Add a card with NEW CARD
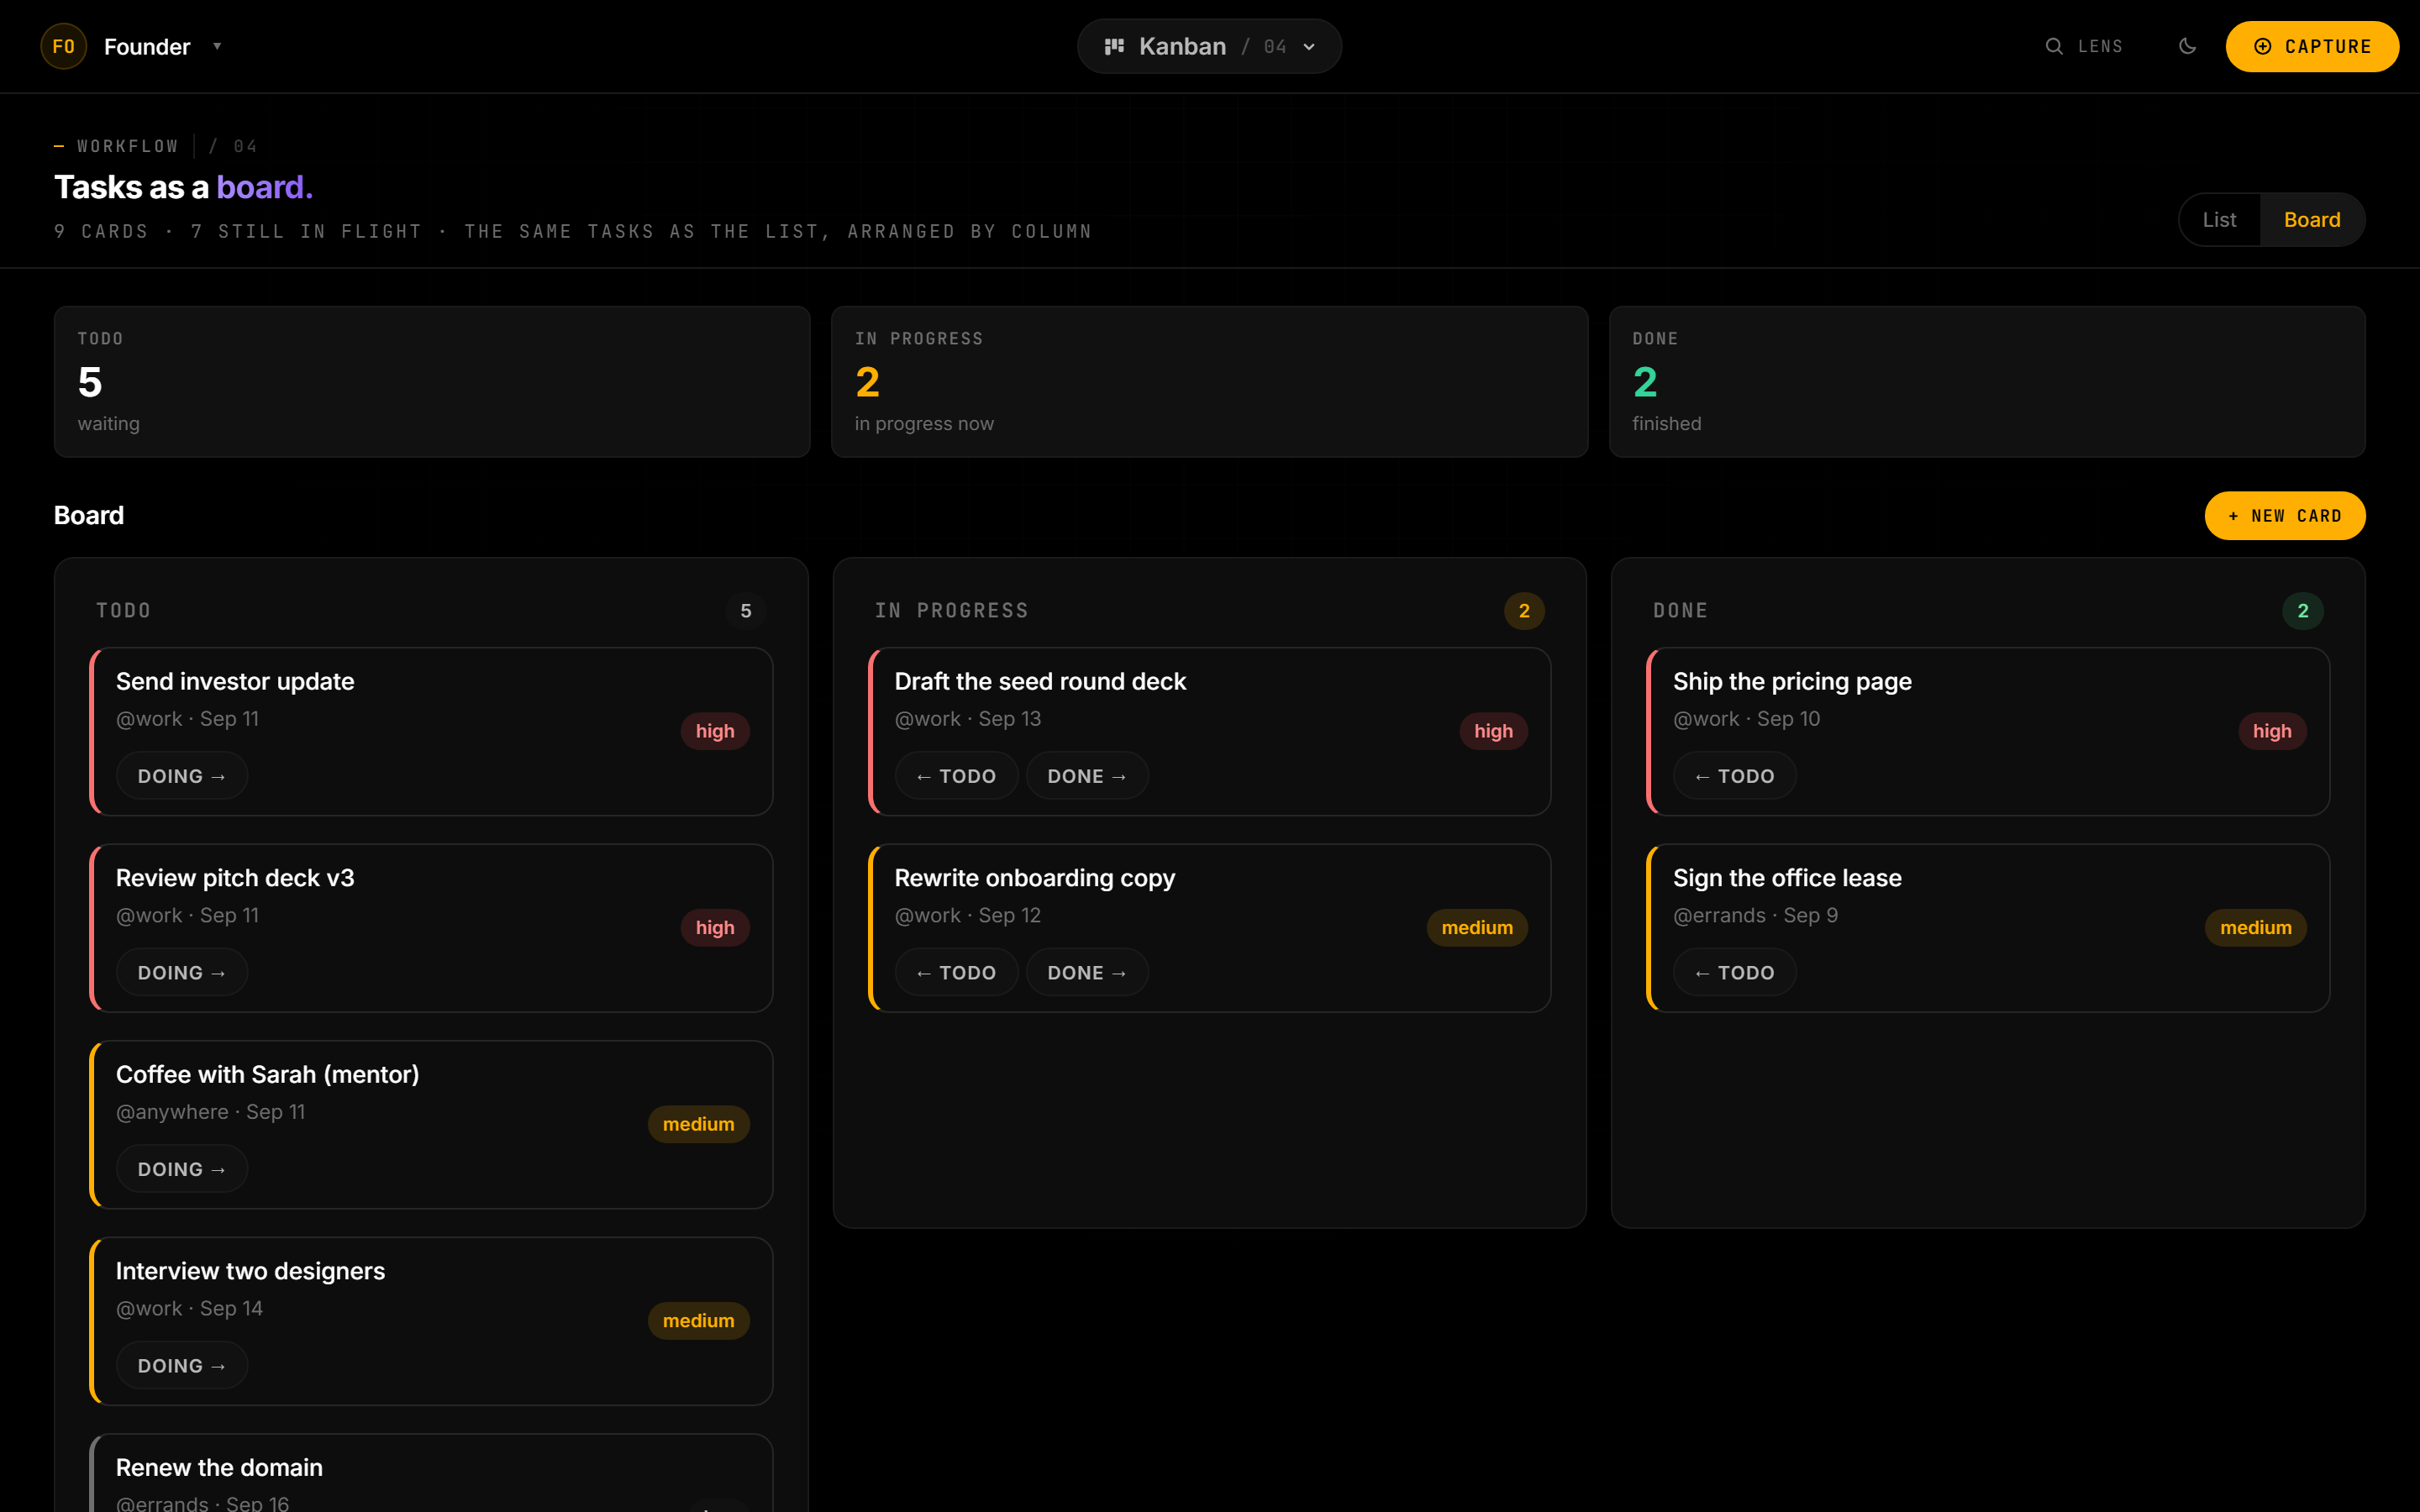The image size is (2420, 1512). pos(2284,515)
